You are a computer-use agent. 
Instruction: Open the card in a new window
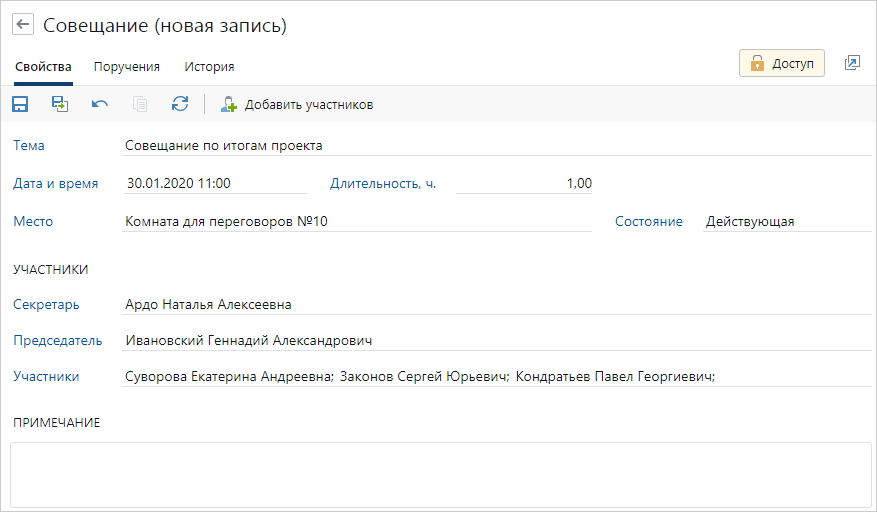[x=852, y=63]
